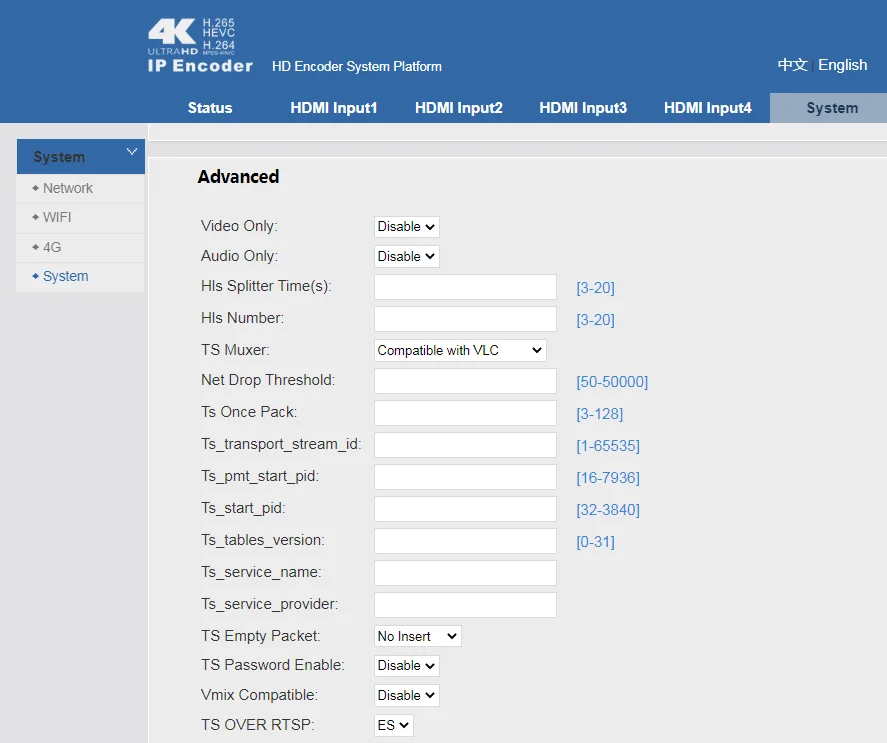Open the HDMI Input3 tab

tap(583, 107)
